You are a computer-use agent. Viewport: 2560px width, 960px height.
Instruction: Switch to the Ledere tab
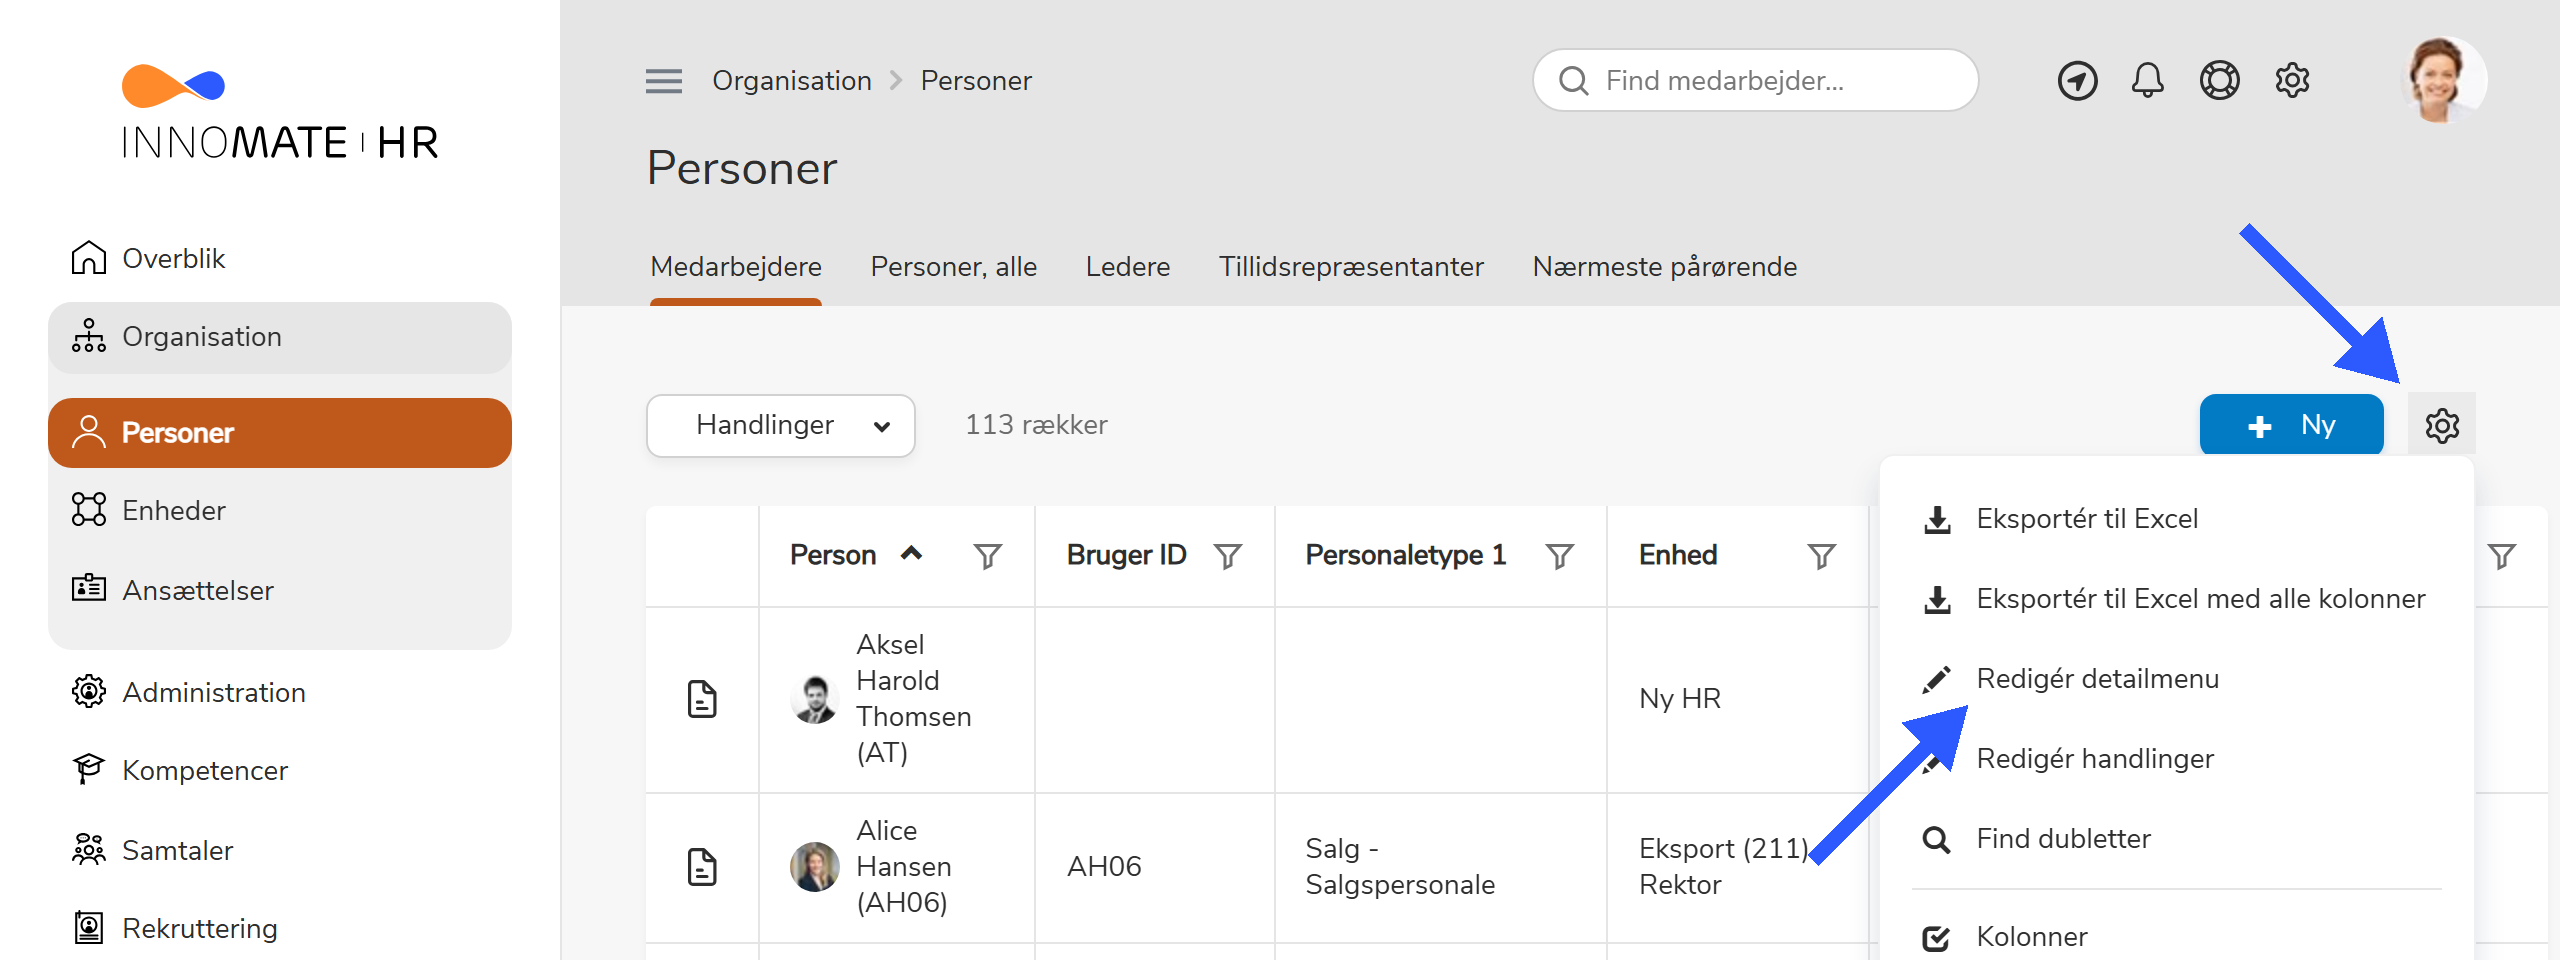(1128, 266)
